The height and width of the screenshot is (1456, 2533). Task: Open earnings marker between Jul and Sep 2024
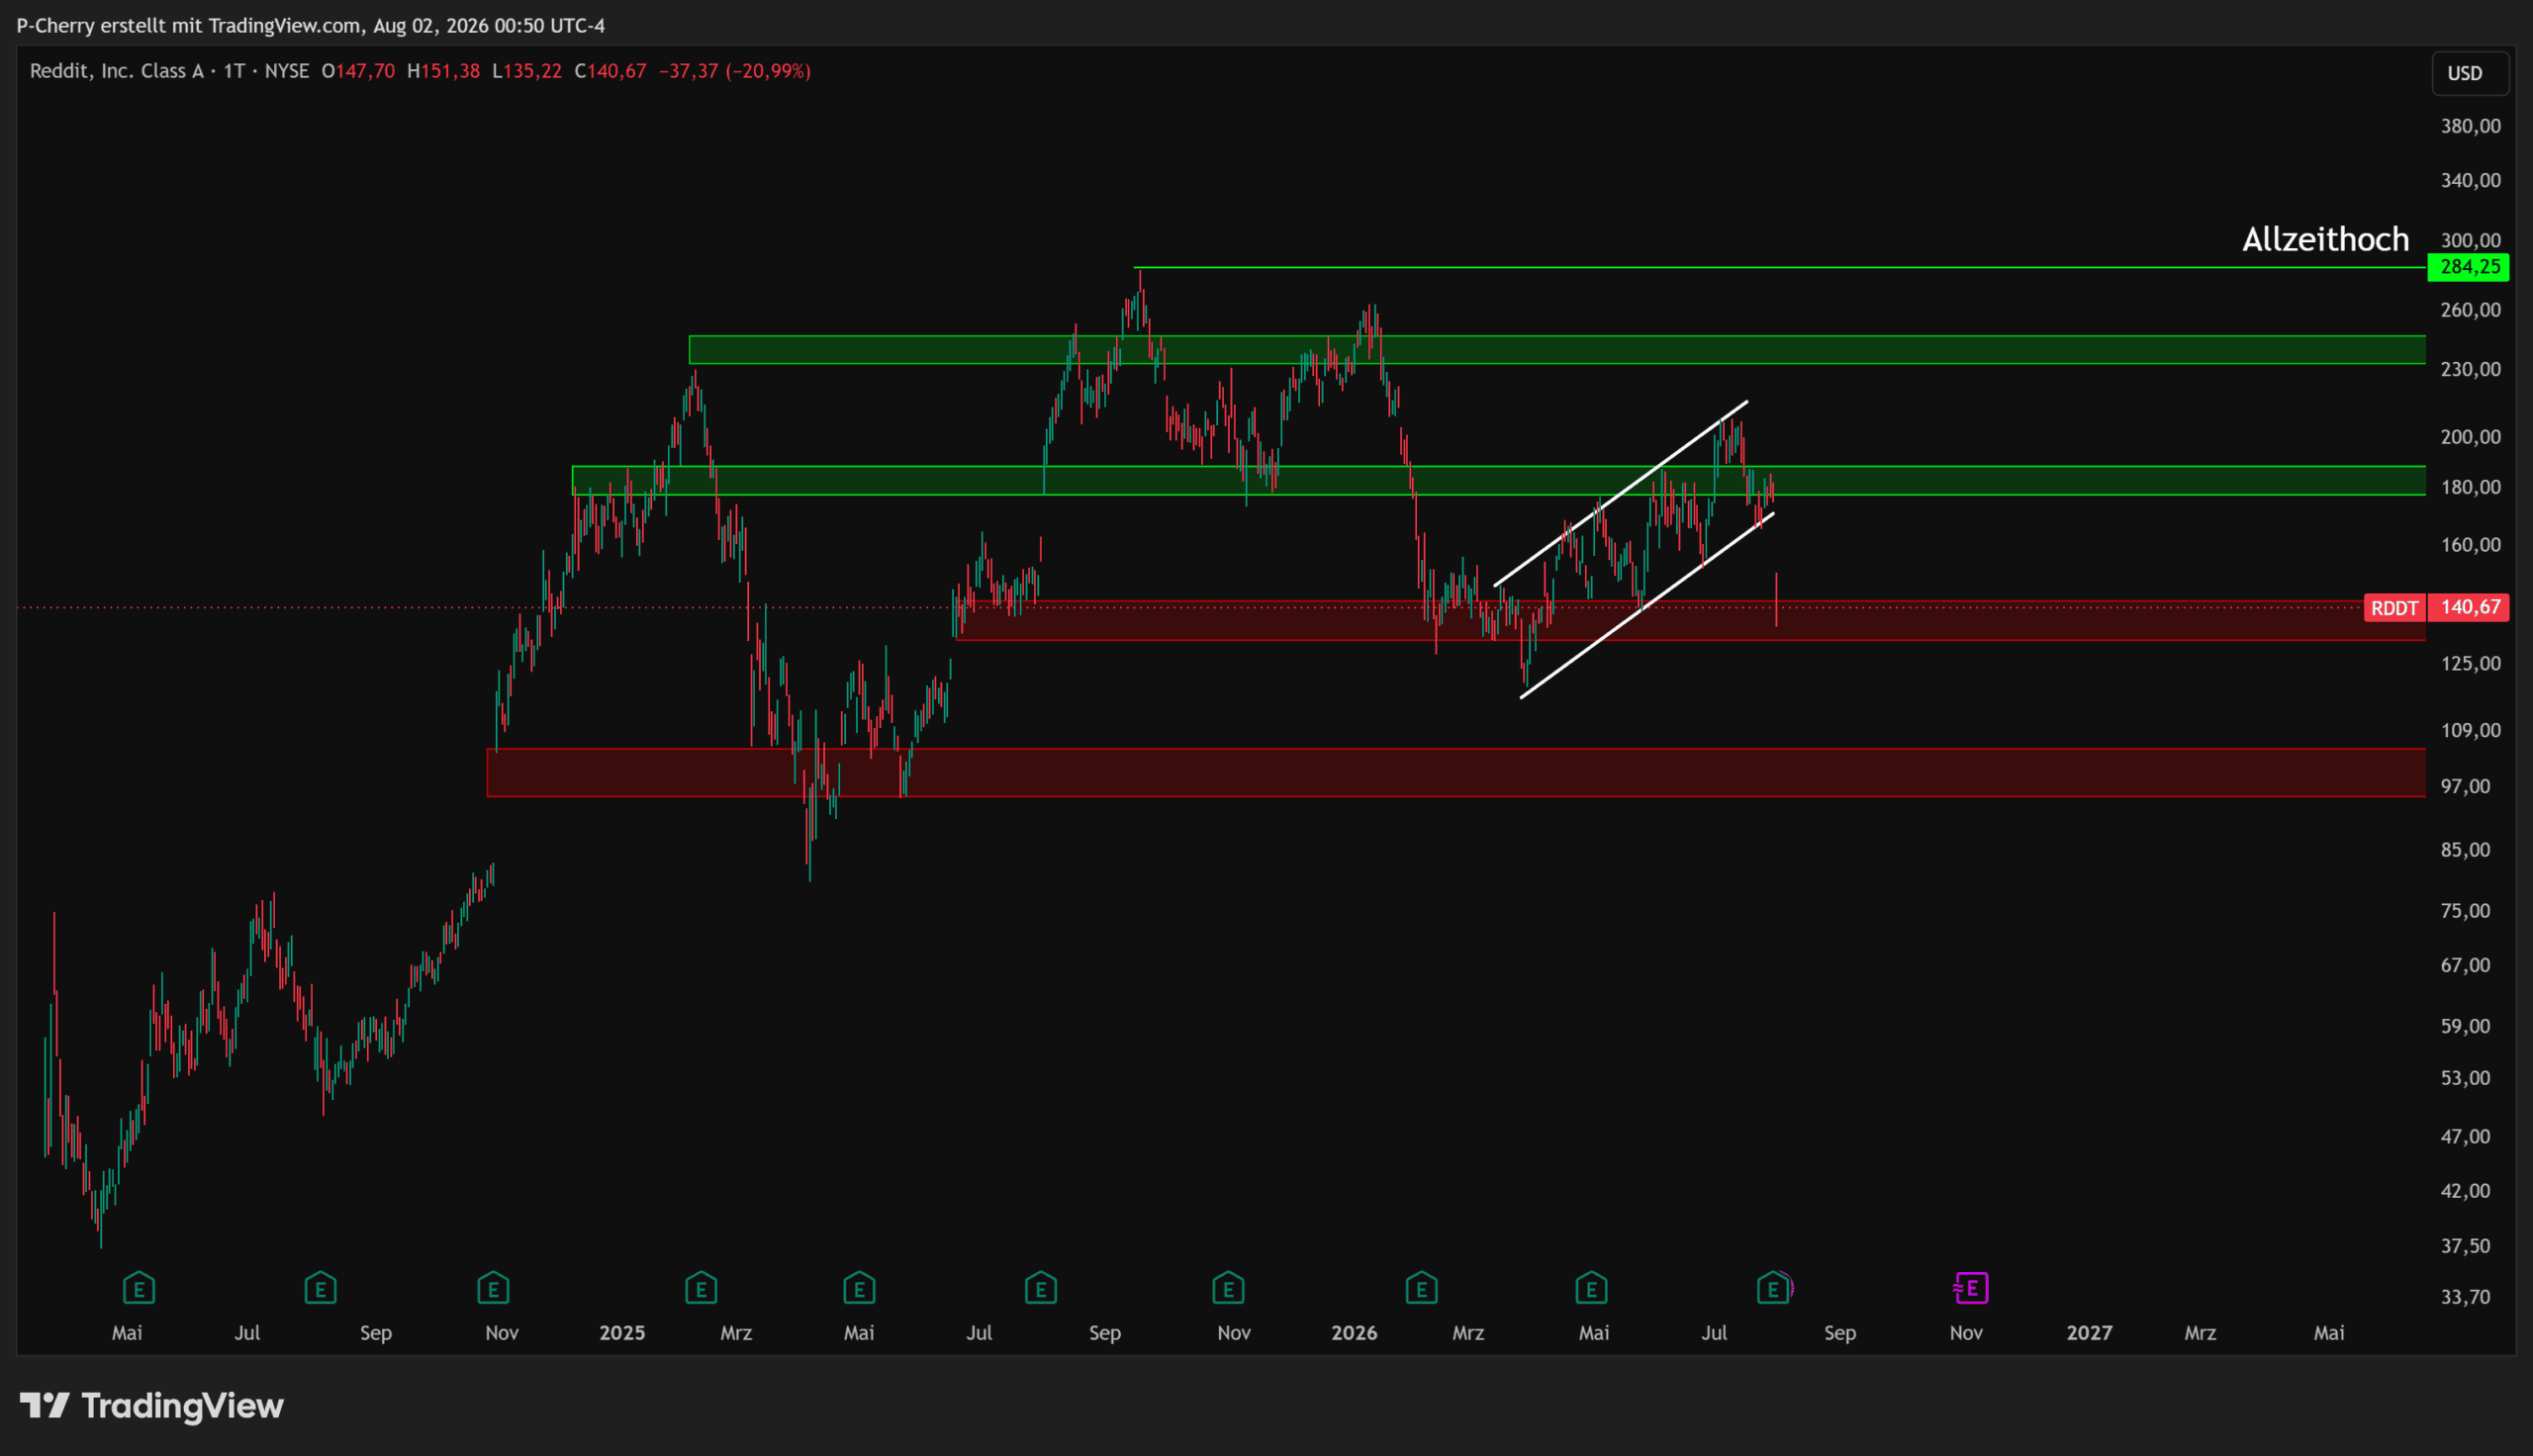coord(320,1288)
